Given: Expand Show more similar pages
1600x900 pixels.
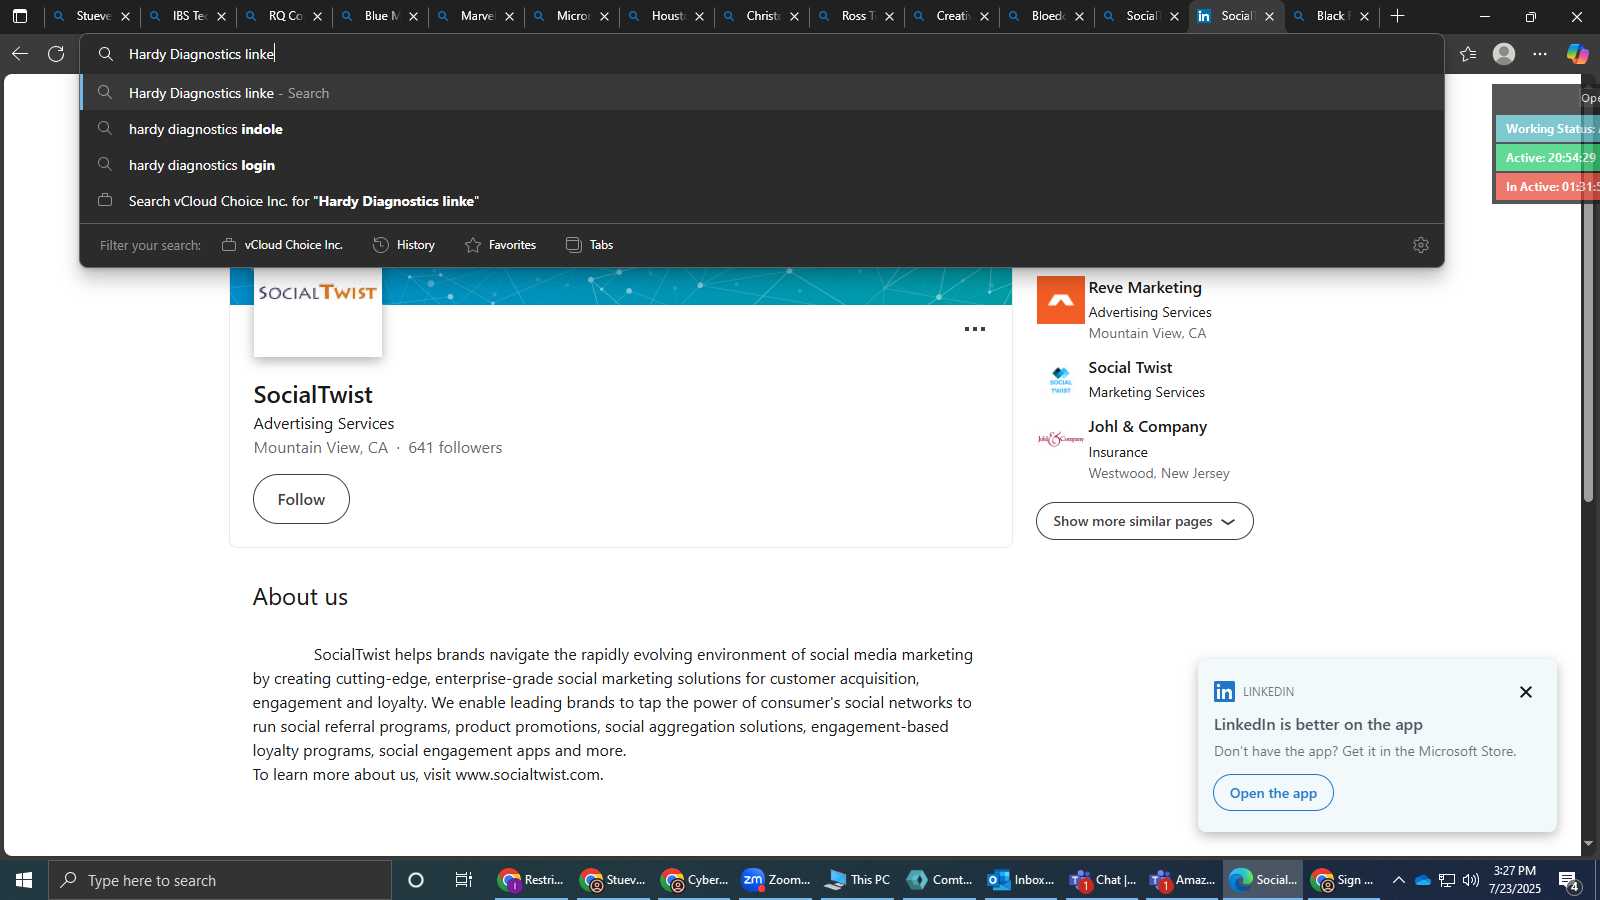Looking at the screenshot, I should coord(1145,521).
